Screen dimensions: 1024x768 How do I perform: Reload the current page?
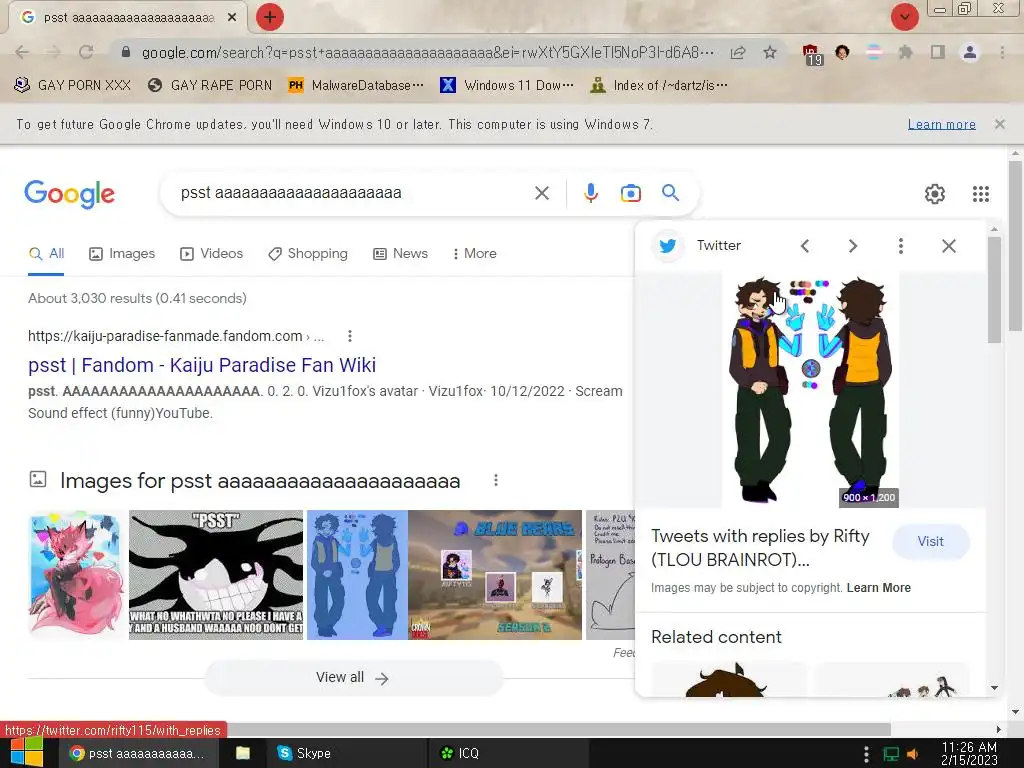point(86,52)
